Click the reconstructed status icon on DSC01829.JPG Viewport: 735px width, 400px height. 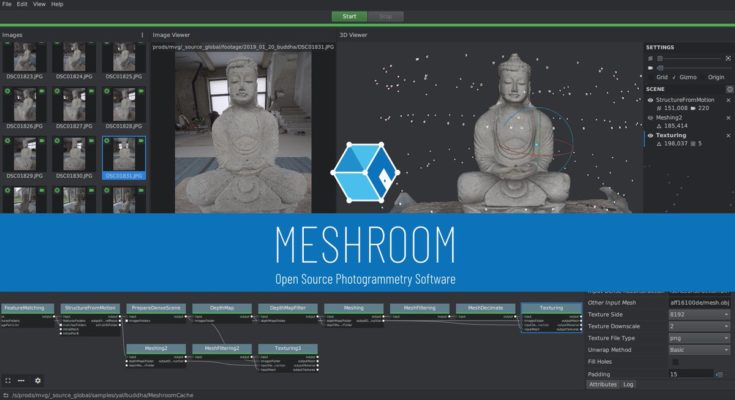[x=8, y=141]
